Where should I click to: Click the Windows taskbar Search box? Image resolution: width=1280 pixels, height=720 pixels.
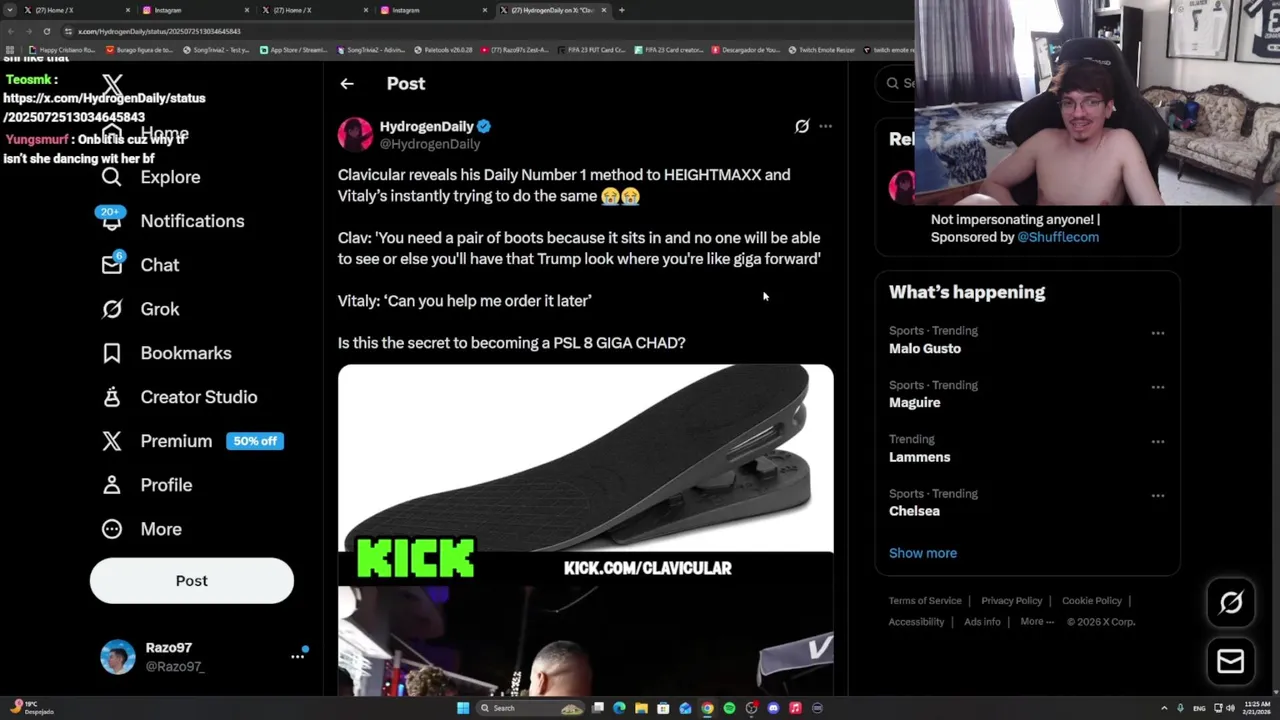(530, 708)
